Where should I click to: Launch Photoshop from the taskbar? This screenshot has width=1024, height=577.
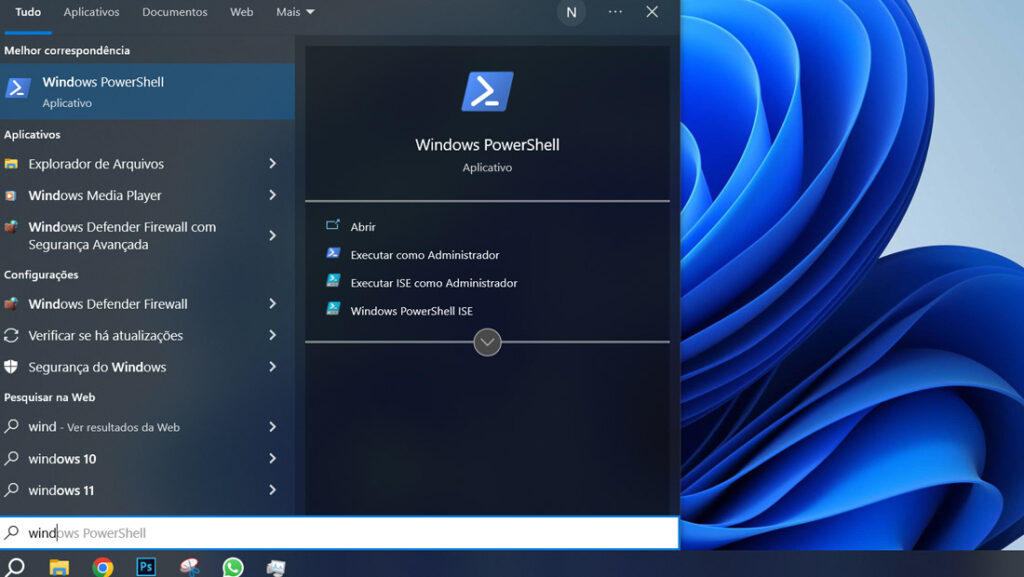[146, 567]
